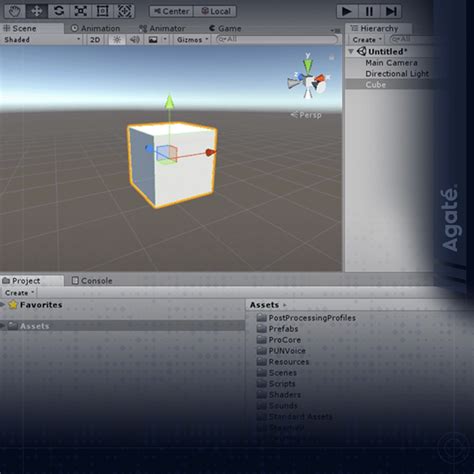Open the Scripts folder
Screen dimensions: 474x474
pos(276,384)
